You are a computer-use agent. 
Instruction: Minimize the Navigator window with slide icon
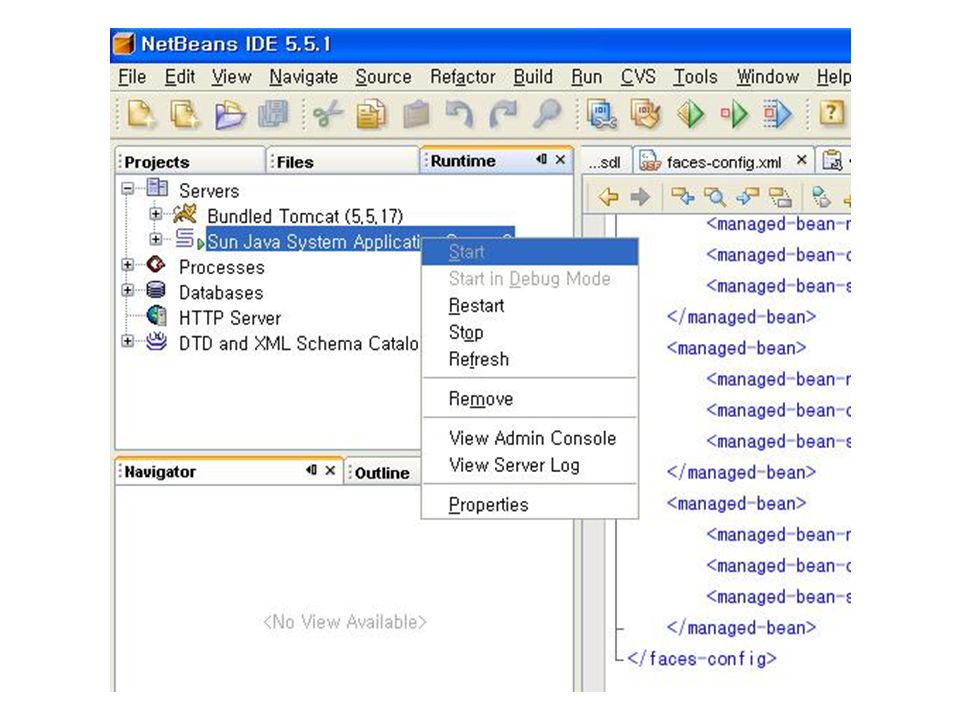tap(312, 470)
